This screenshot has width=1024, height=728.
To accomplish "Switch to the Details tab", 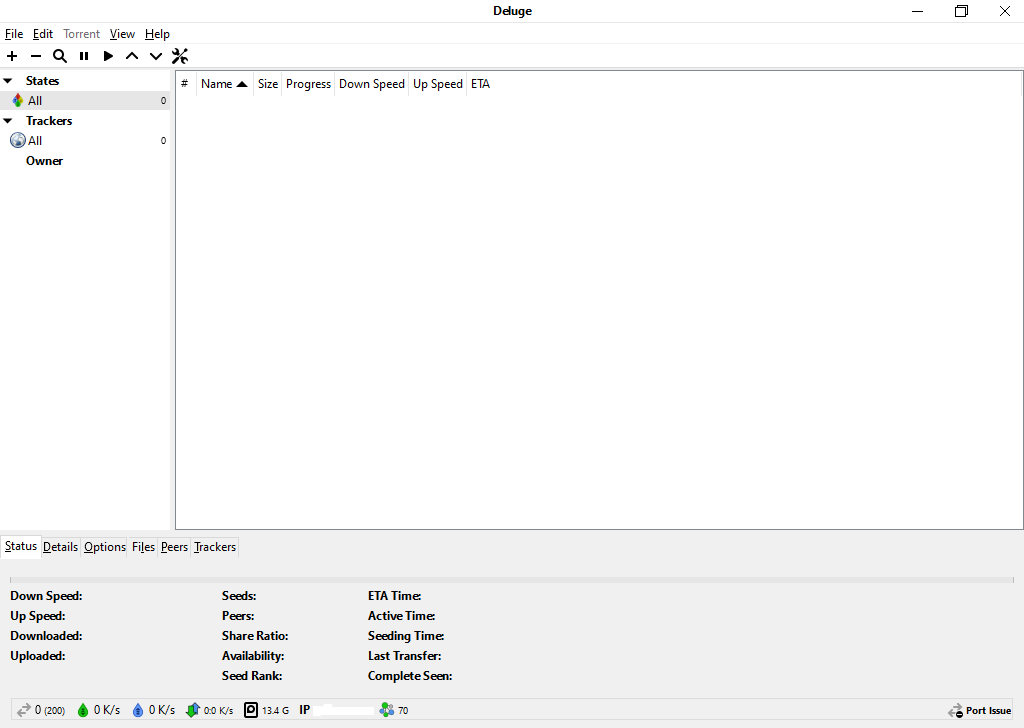I will (x=60, y=547).
